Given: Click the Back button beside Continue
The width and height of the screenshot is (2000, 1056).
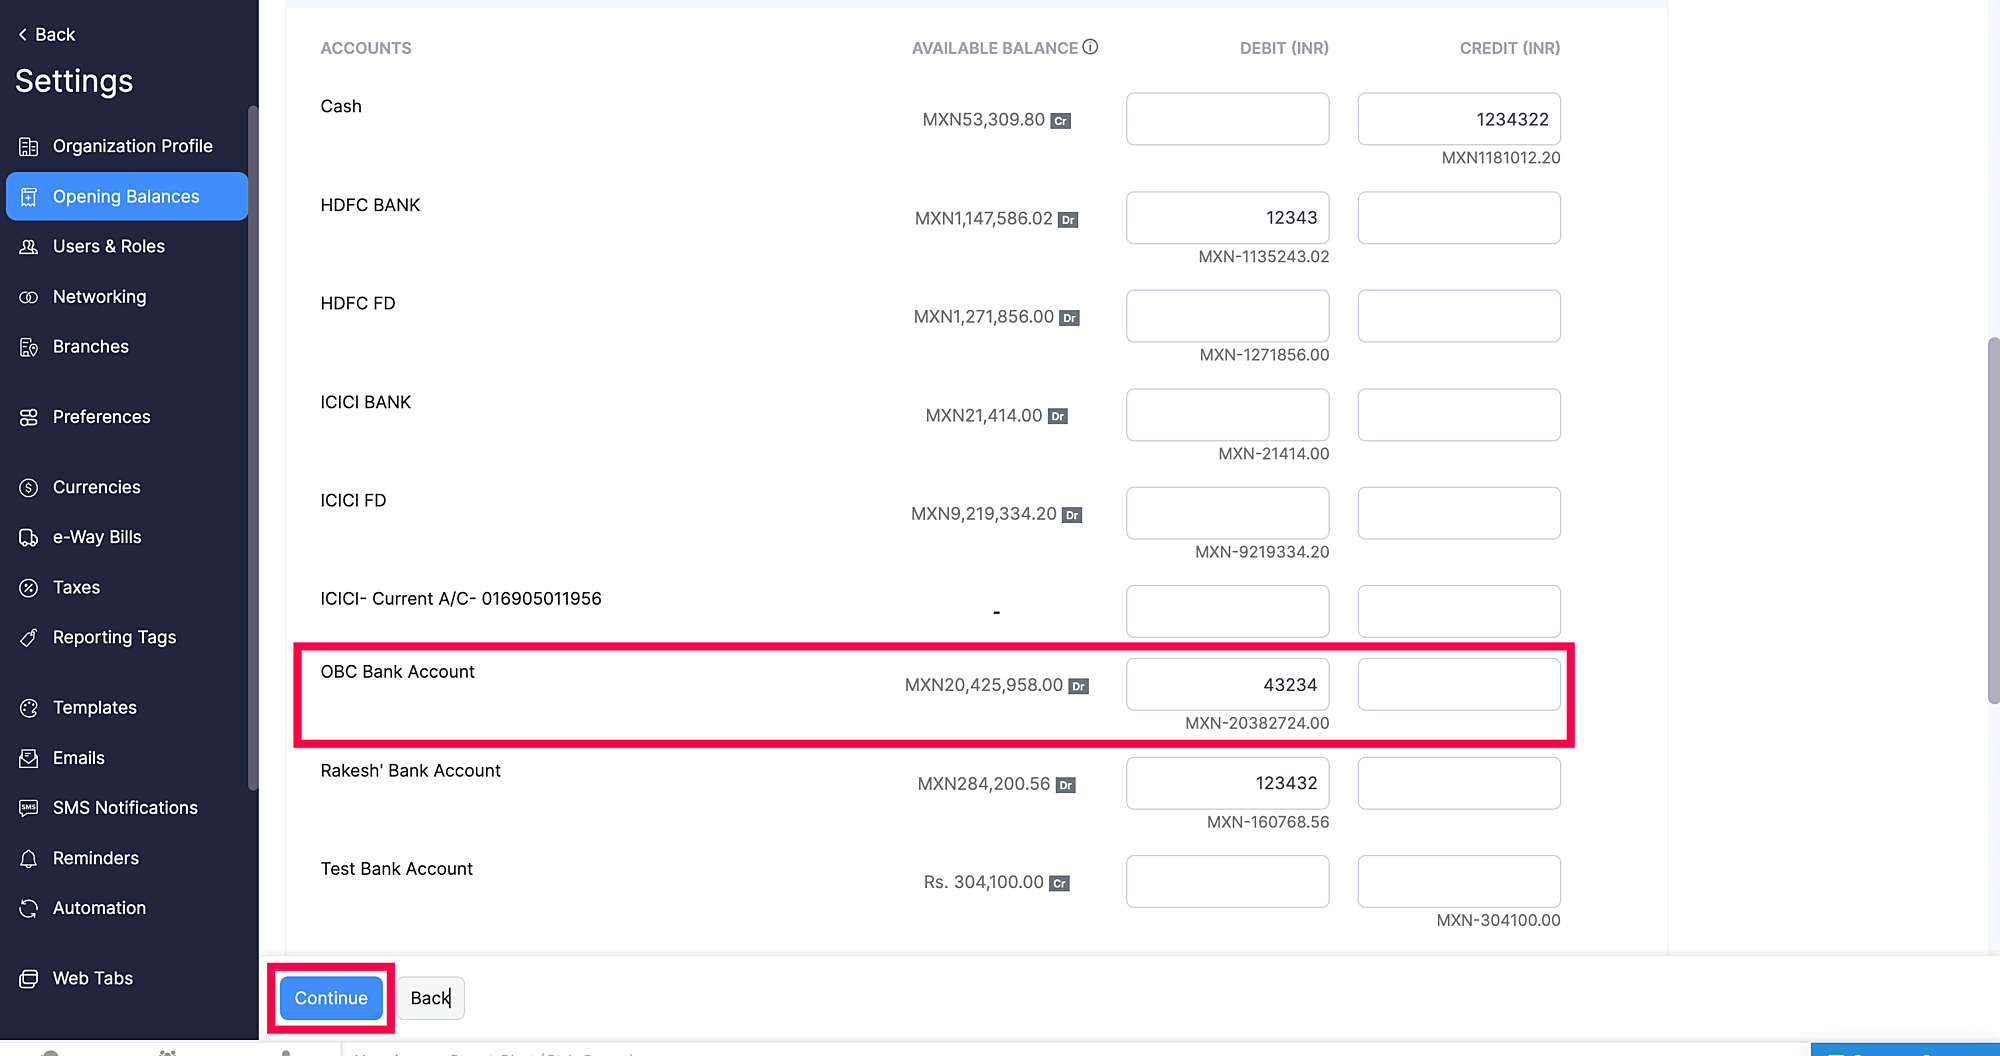Looking at the screenshot, I should tap(431, 998).
